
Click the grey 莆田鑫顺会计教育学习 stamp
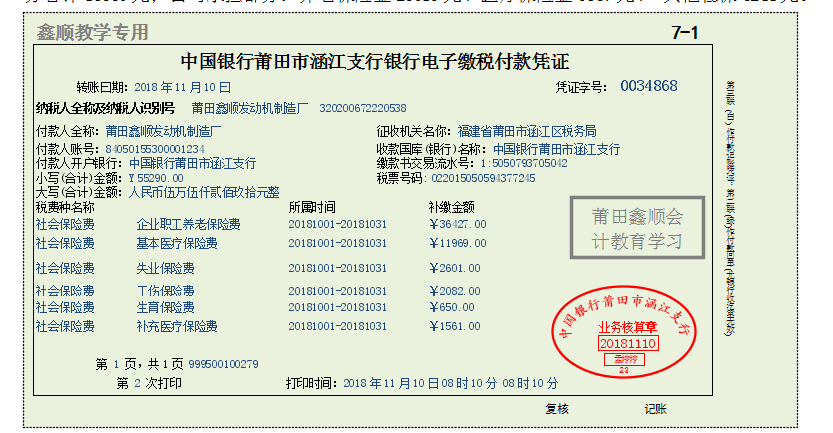[637, 229]
